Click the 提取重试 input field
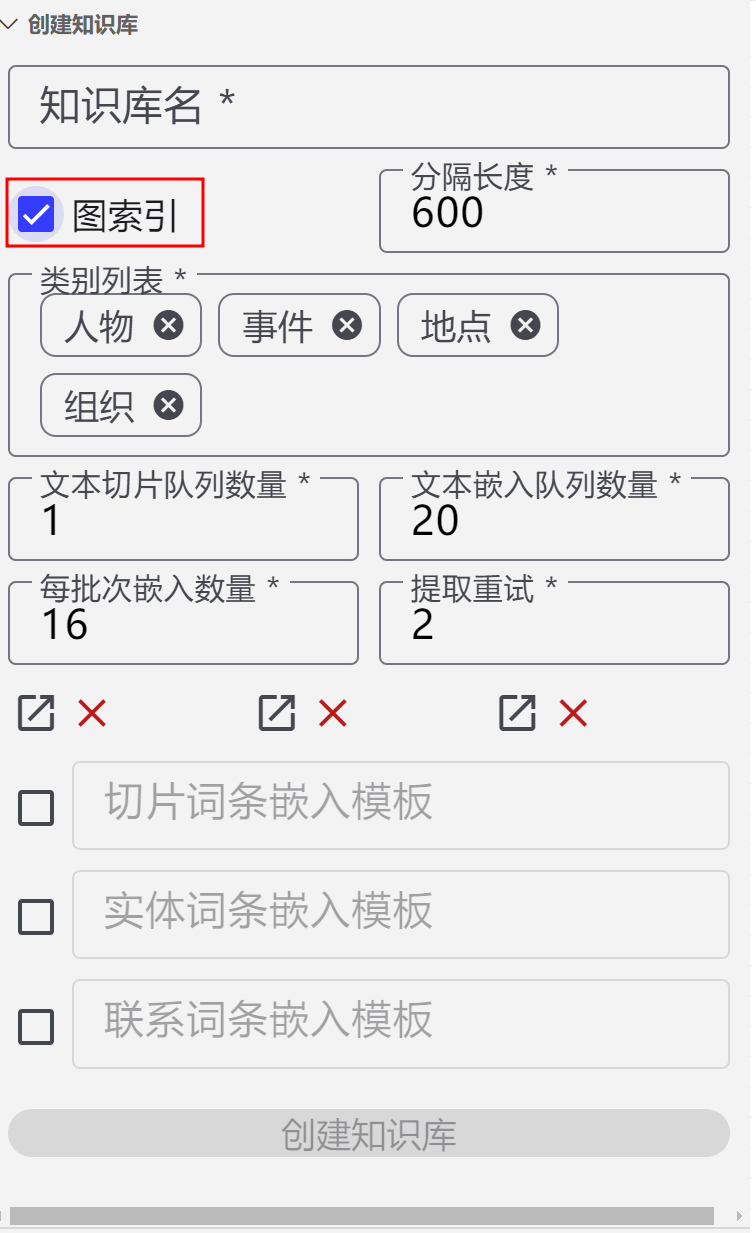The width and height of the screenshot is (756, 1233). coord(554,625)
